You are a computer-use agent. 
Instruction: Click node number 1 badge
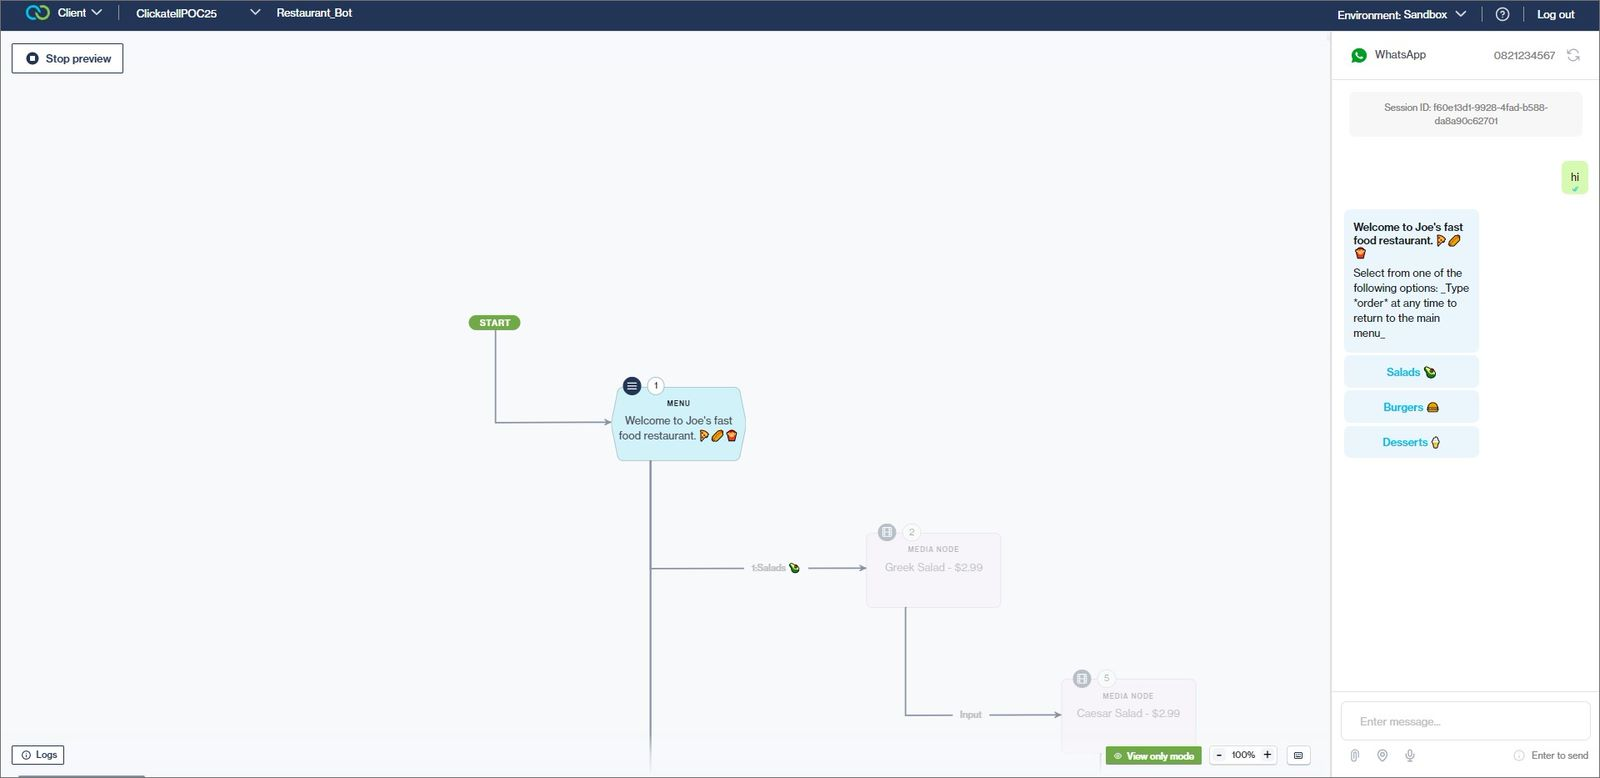point(656,385)
